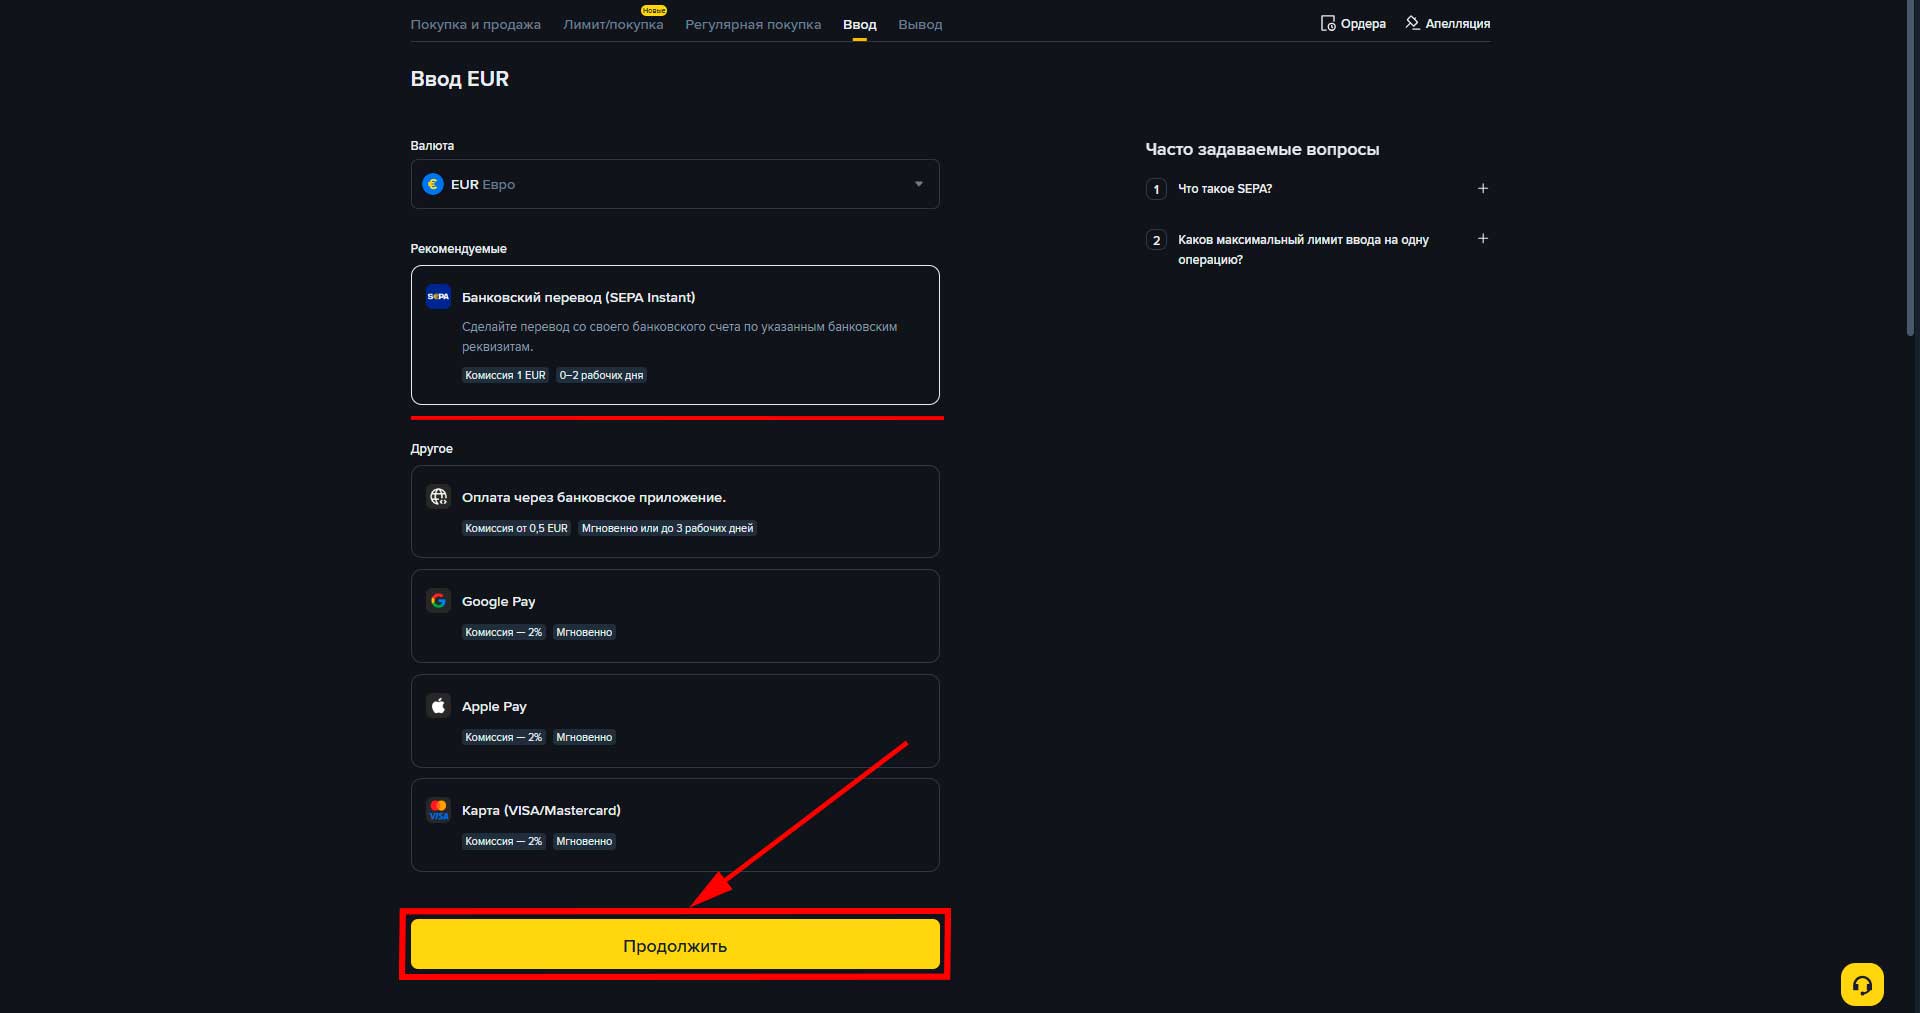1920x1013 pixels.
Task: Open the support headset chat button
Action: coord(1862,985)
